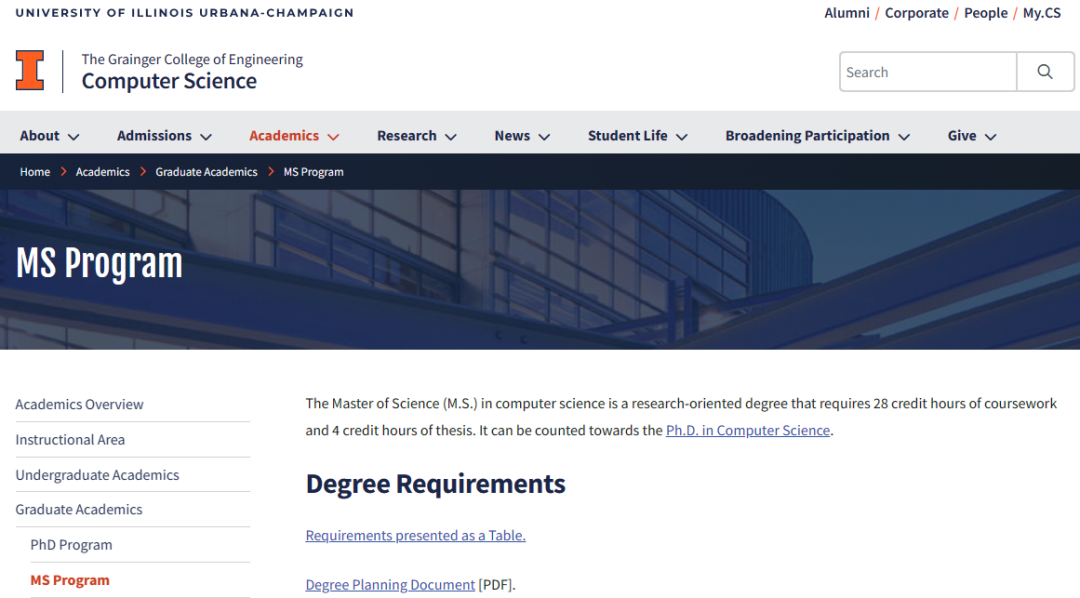Open Instructional Area in the sidebar

coord(70,440)
